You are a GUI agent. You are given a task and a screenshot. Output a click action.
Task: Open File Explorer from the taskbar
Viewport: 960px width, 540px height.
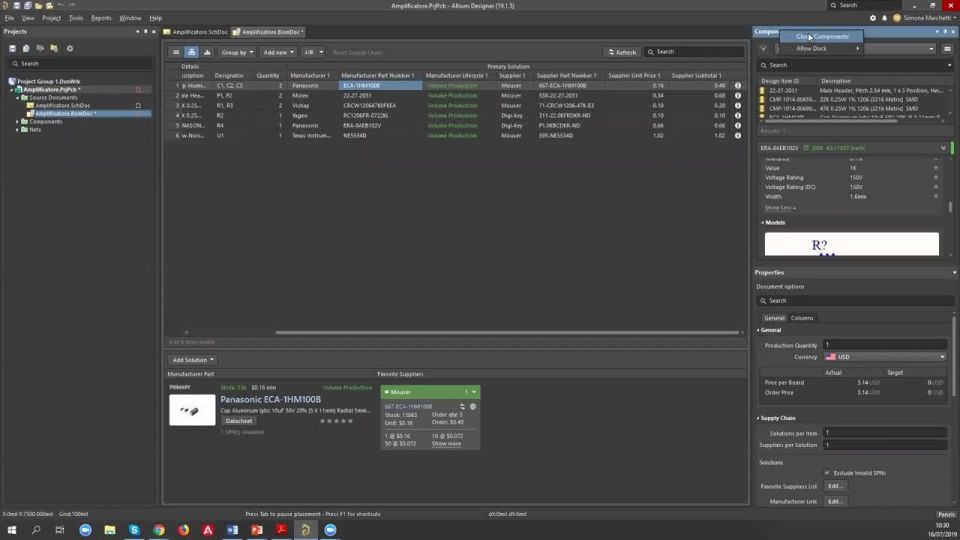tap(110, 530)
